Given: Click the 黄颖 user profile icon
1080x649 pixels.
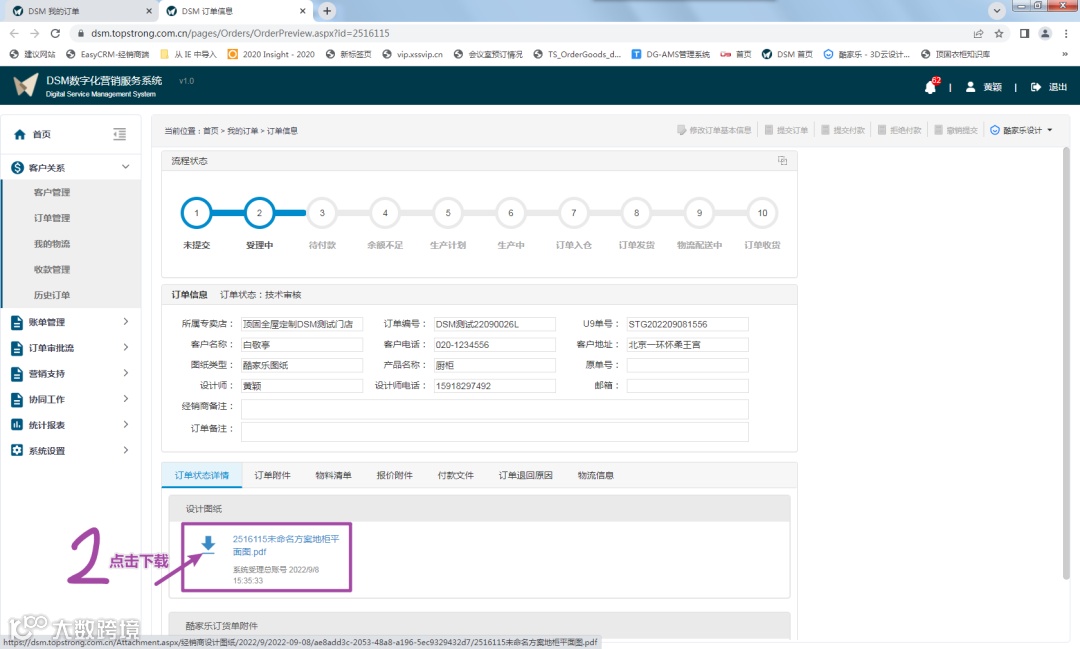Looking at the screenshot, I should (970, 87).
